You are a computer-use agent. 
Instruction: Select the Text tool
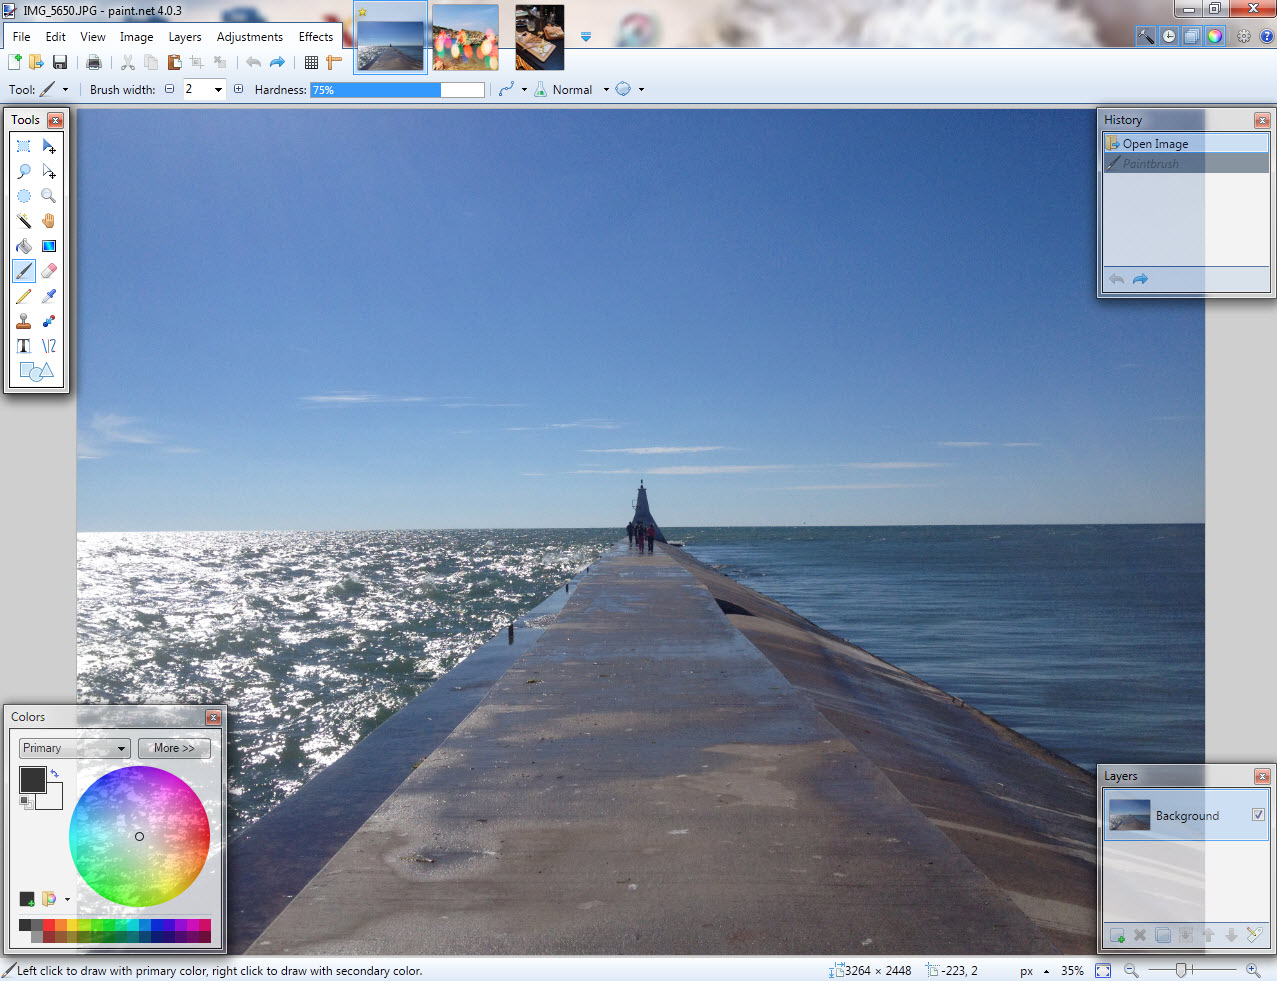click(24, 345)
